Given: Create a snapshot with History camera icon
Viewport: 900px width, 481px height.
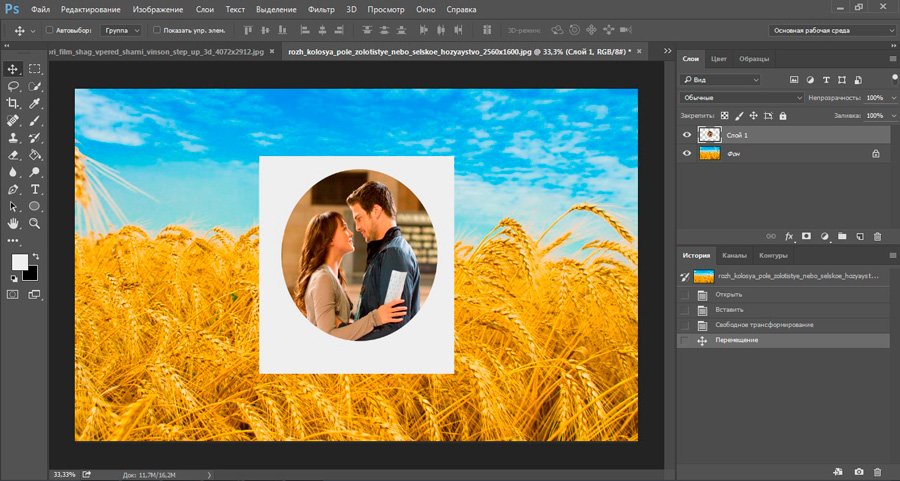Looking at the screenshot, I should tap(858, 471).
